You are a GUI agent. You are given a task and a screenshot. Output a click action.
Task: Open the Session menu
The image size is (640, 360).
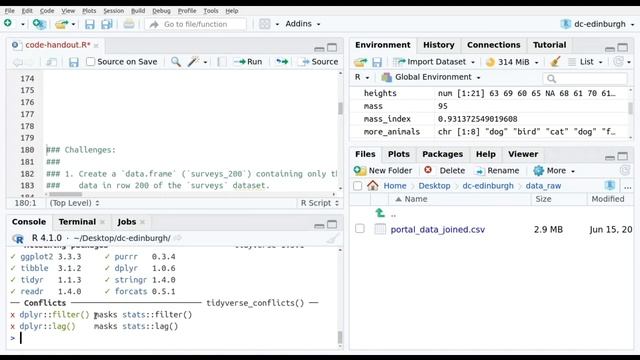coord(113,11)
